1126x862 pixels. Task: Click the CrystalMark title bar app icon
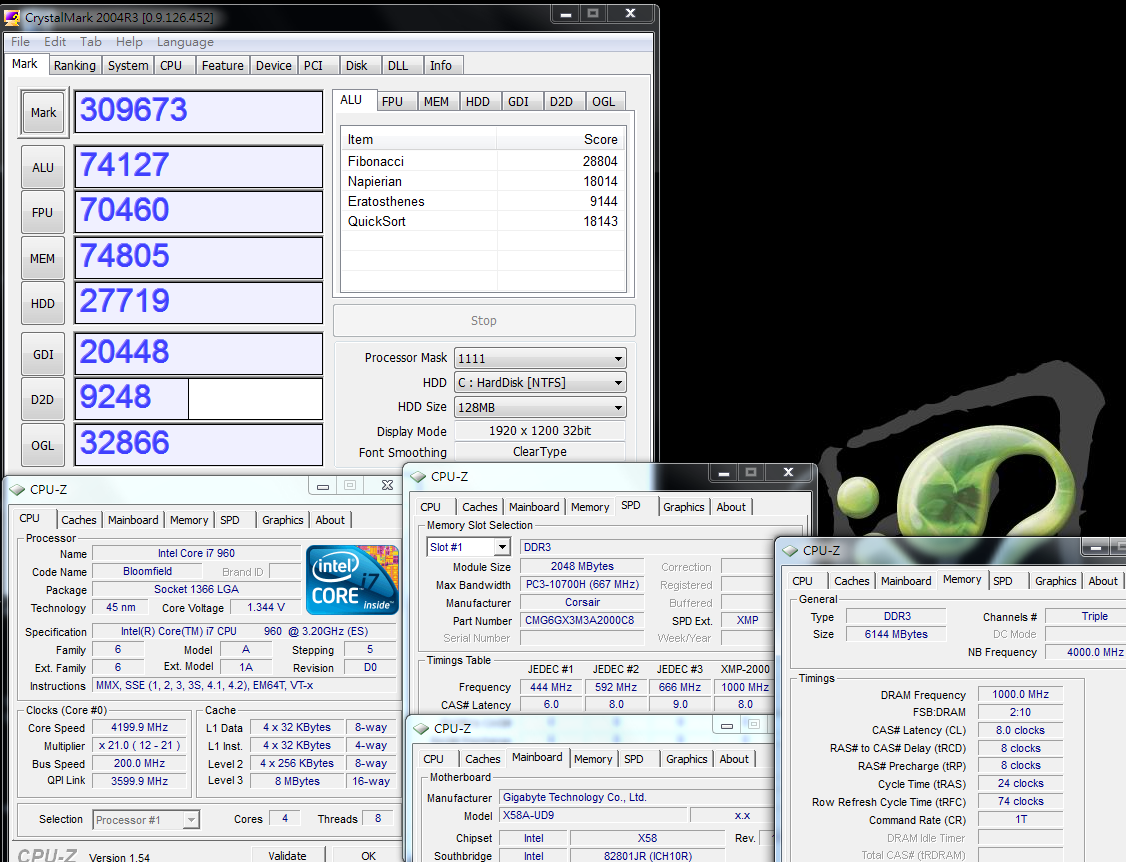coord(12,17)
